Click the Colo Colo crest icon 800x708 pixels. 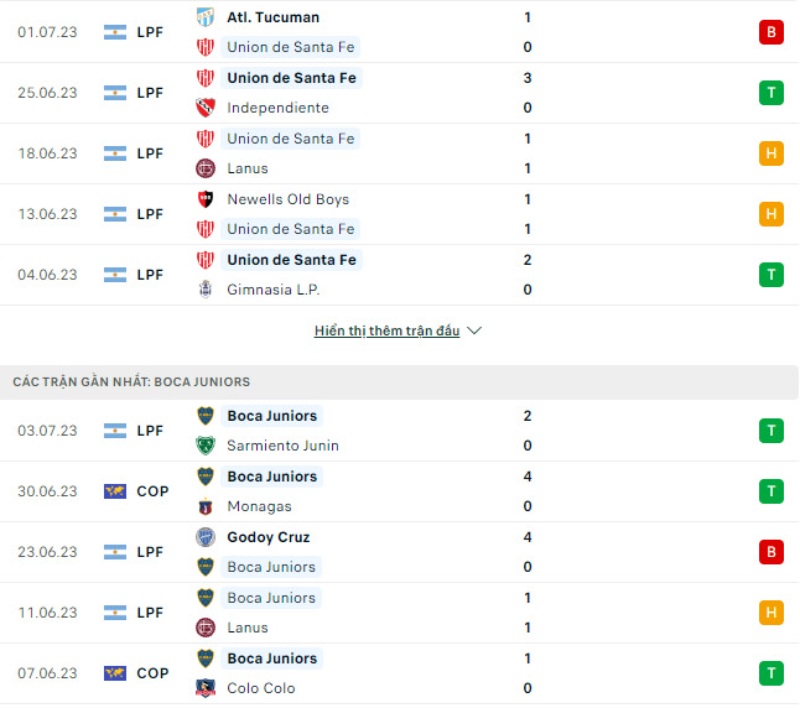(x=205, y=688)
